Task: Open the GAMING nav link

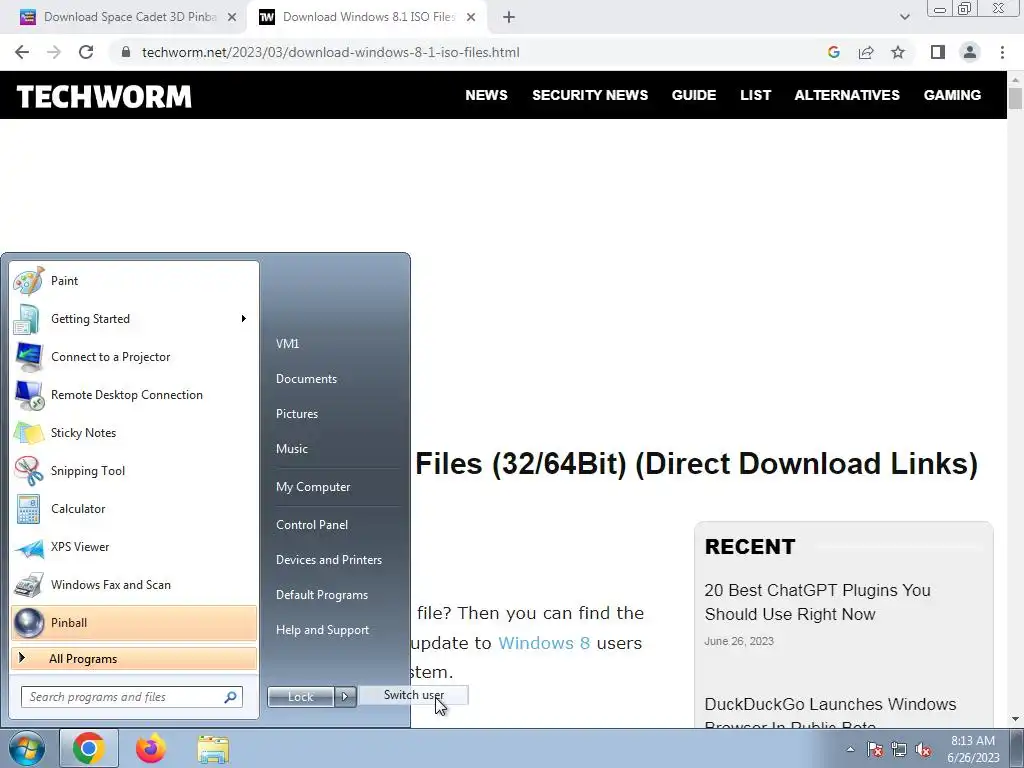Action: tap(952, 95)
